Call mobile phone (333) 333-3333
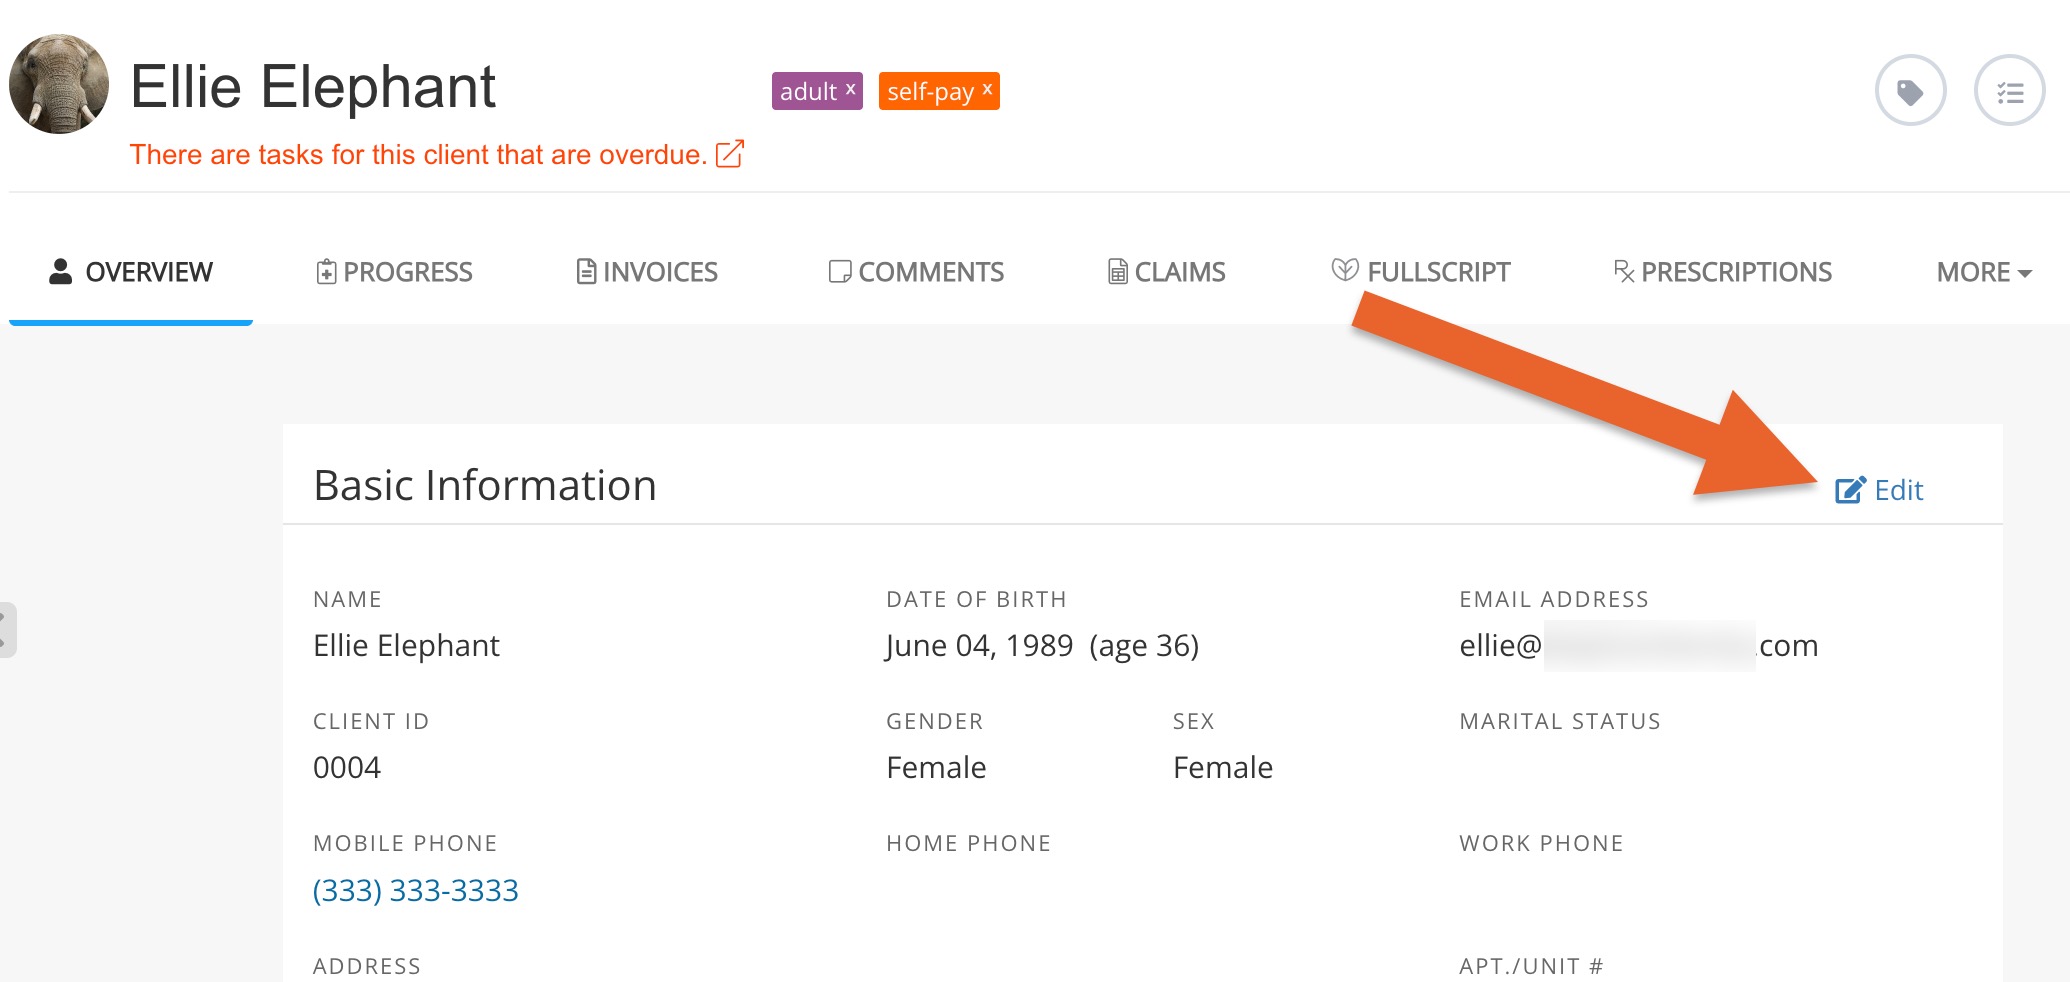 click(x=416, y=890)
